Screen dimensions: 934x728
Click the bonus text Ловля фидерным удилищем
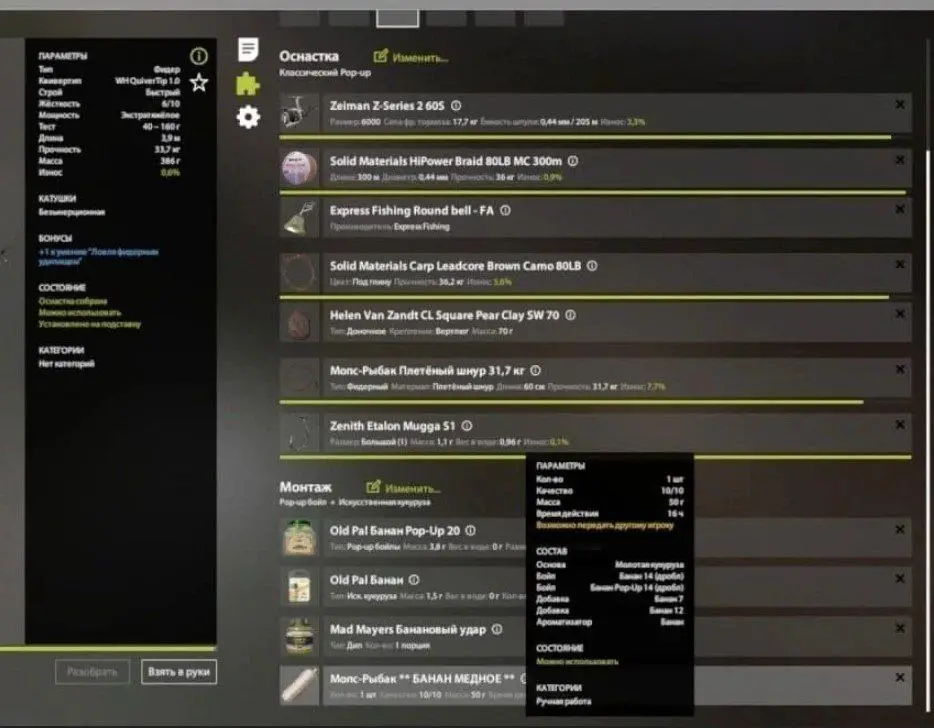[98, 256]
